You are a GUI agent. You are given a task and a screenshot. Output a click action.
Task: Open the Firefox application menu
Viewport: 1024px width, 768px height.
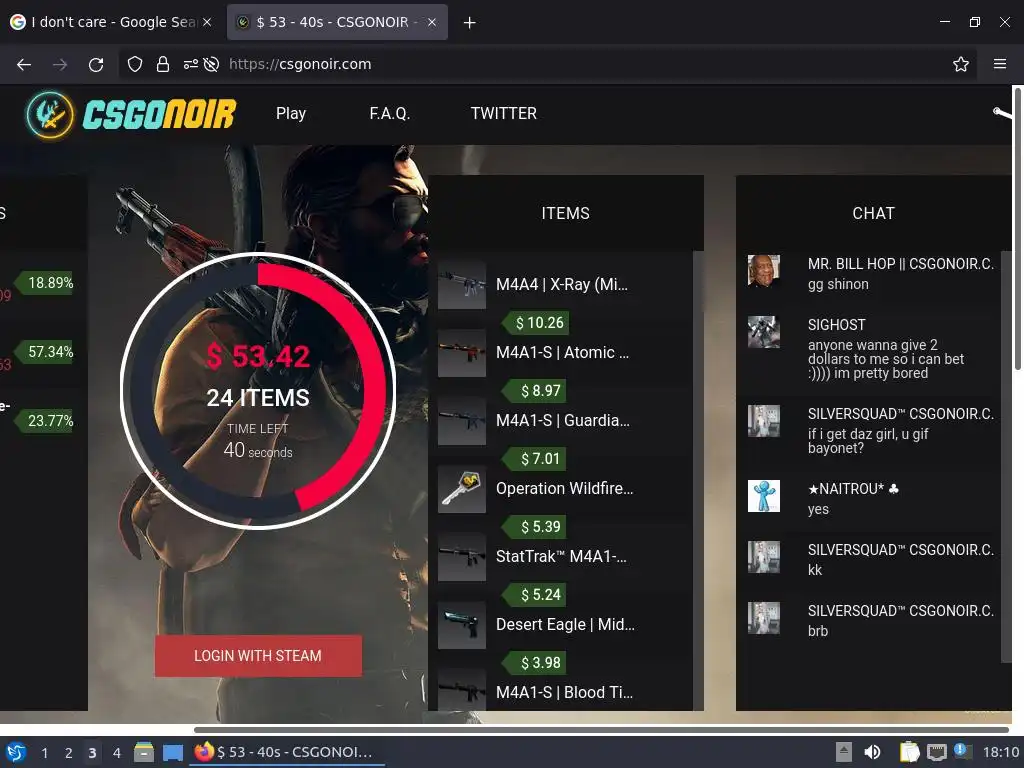(999, 64)
